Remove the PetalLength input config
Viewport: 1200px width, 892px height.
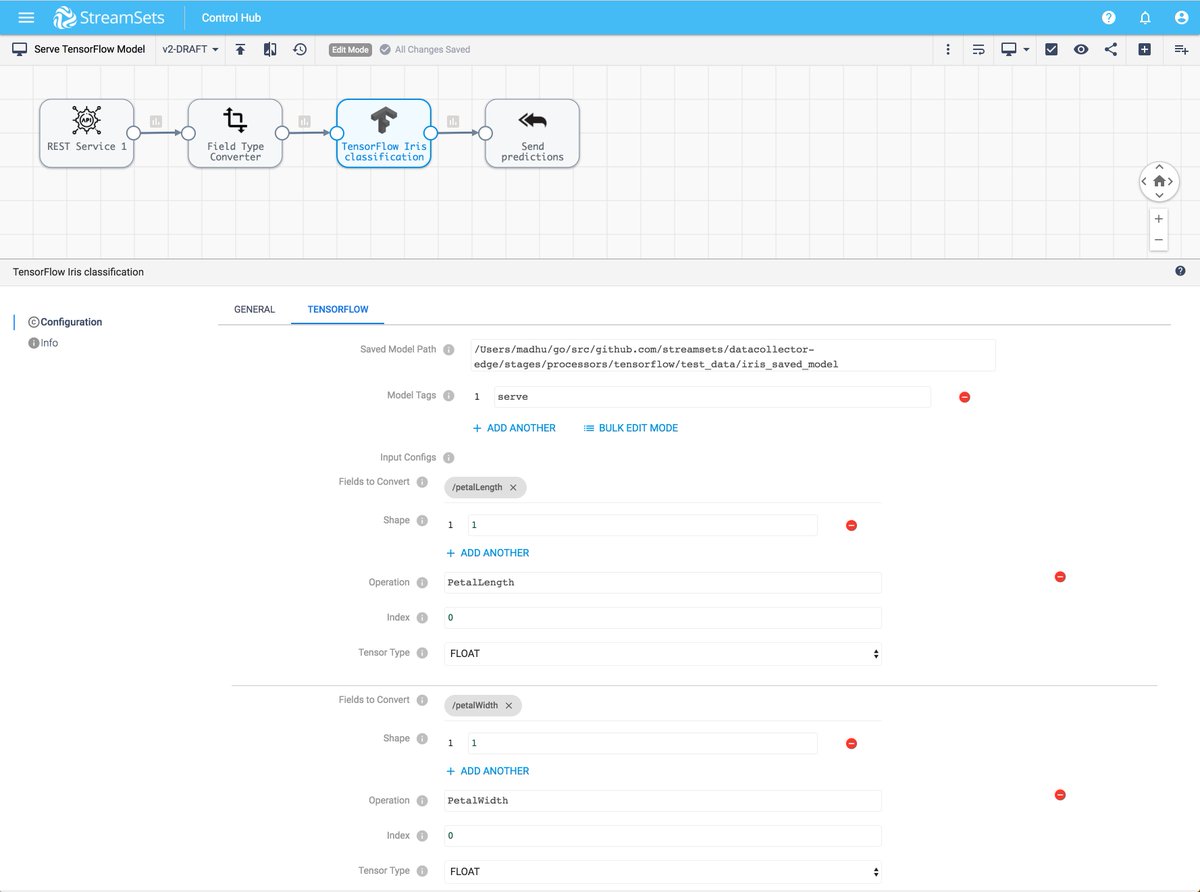coord(1059,576)
